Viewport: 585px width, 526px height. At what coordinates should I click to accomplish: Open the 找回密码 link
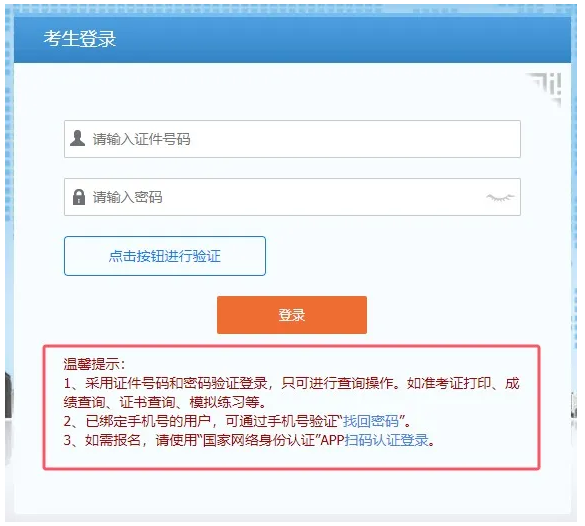pyautogui.click(x=371, y=421)
